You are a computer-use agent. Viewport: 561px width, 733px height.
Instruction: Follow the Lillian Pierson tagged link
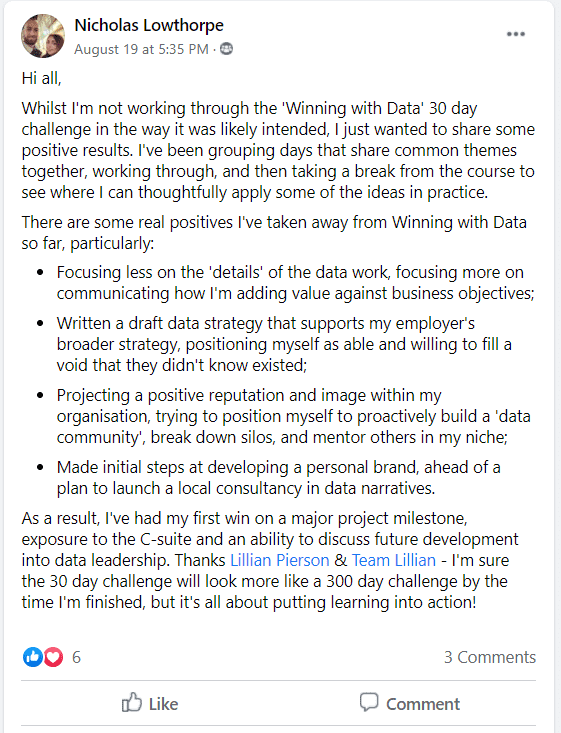click(x=280, y=560)
